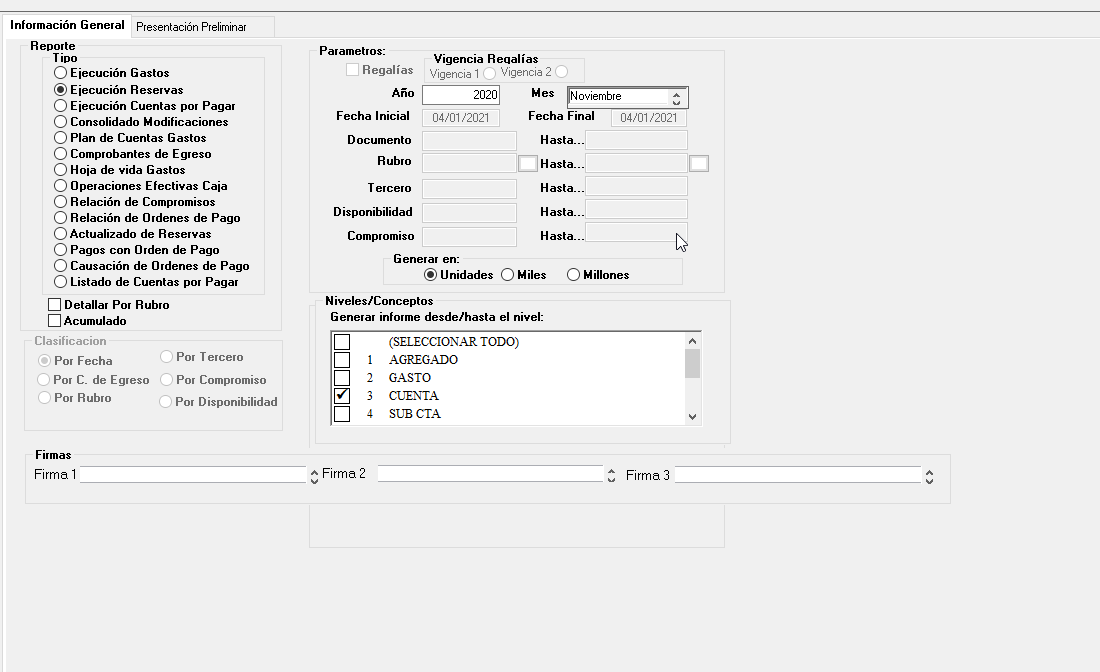Screen dimensions: 1100x672
Task: Click lookup button beside Rubro Hasta field
Action: click(699, 164)
